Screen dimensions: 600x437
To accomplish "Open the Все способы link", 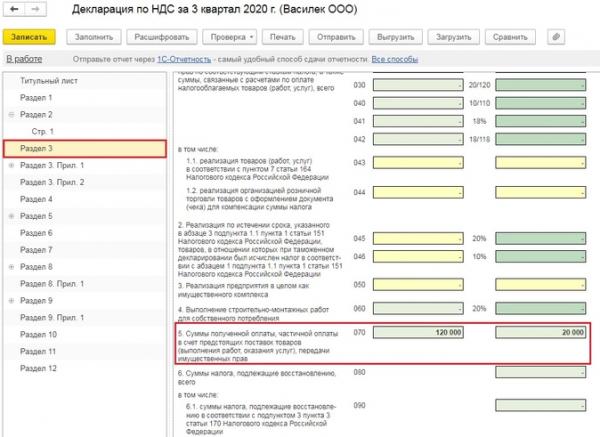I will (395, 59).
